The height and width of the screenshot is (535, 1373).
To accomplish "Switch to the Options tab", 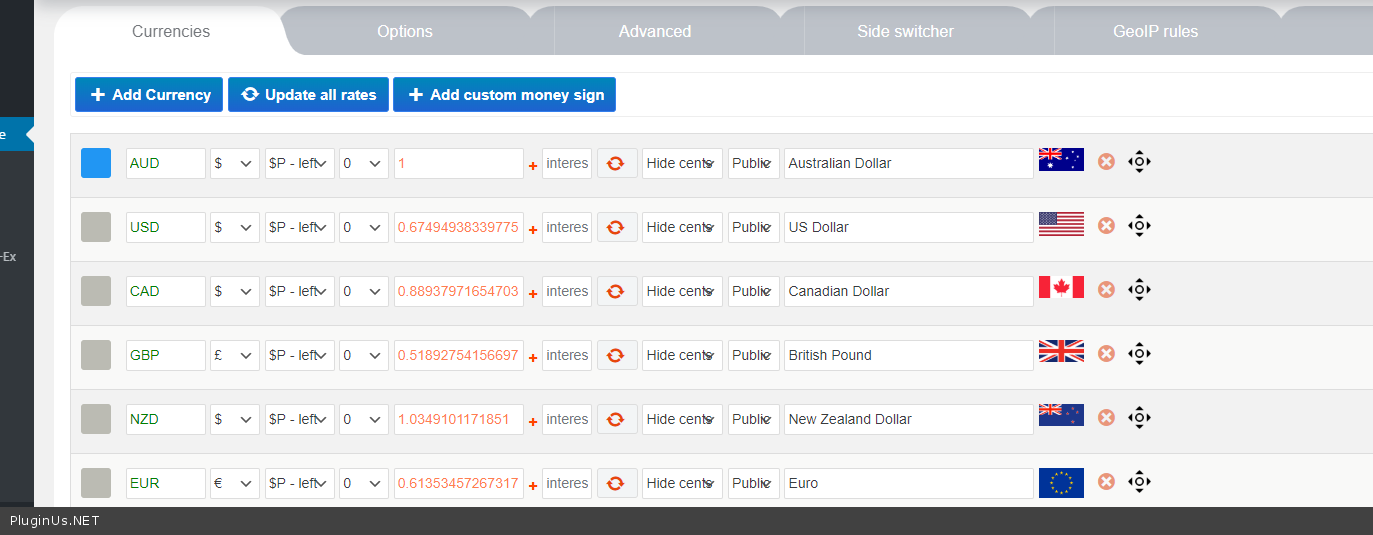I will pos(405,31).
